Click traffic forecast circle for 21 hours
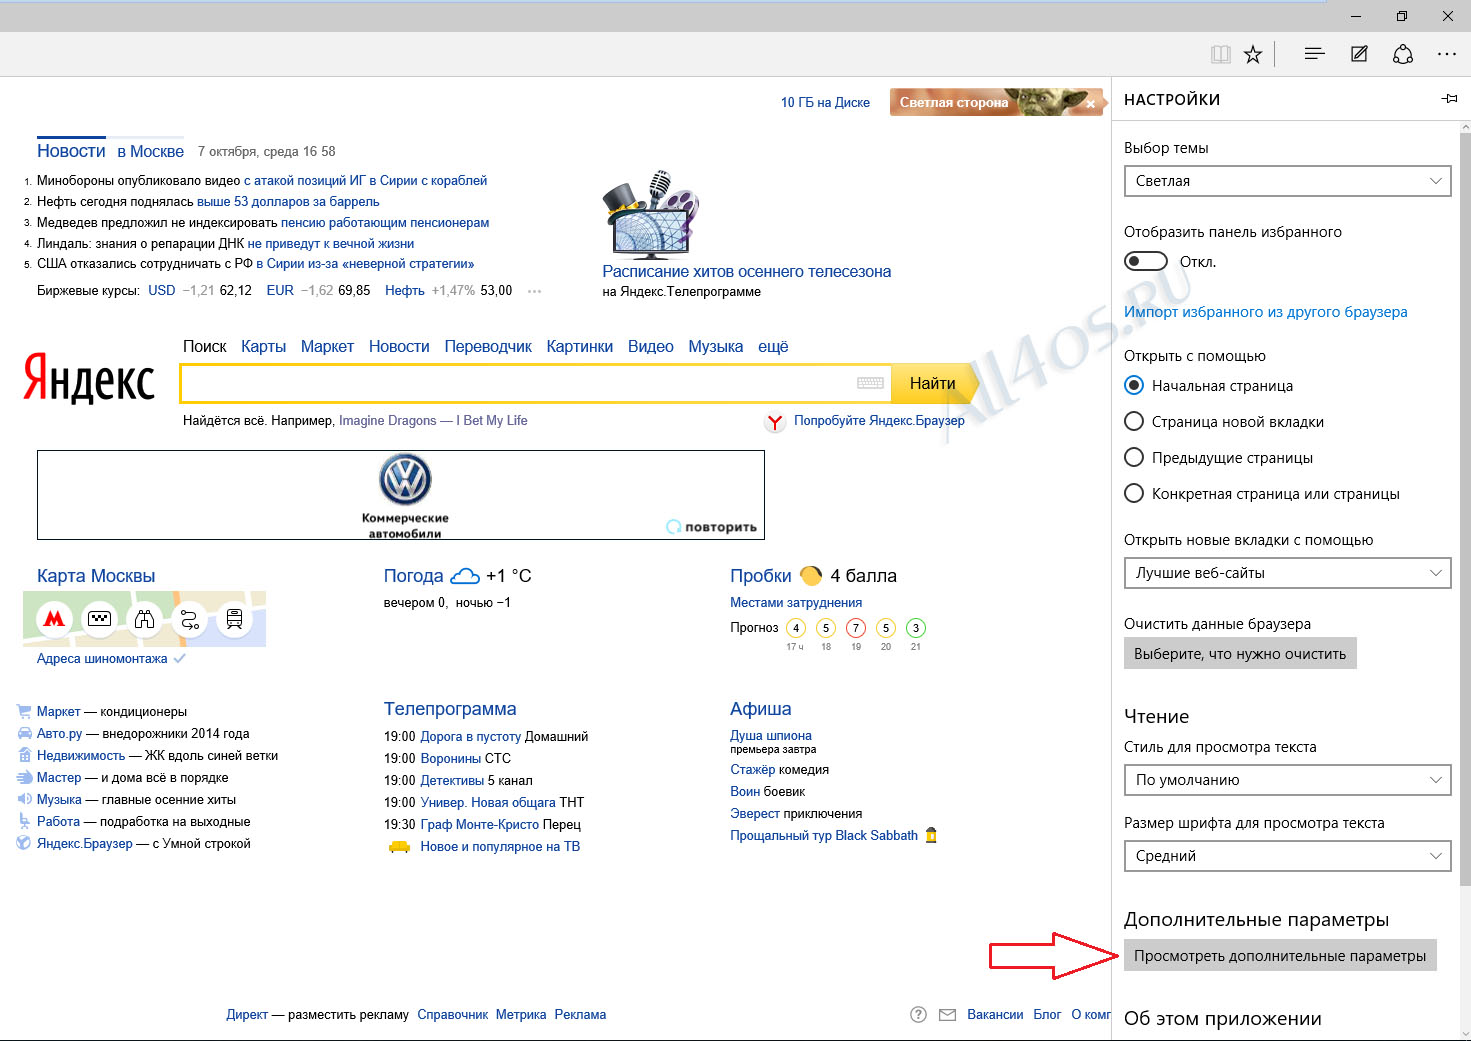The image size is (1471, 1041). tap(916, 628)
